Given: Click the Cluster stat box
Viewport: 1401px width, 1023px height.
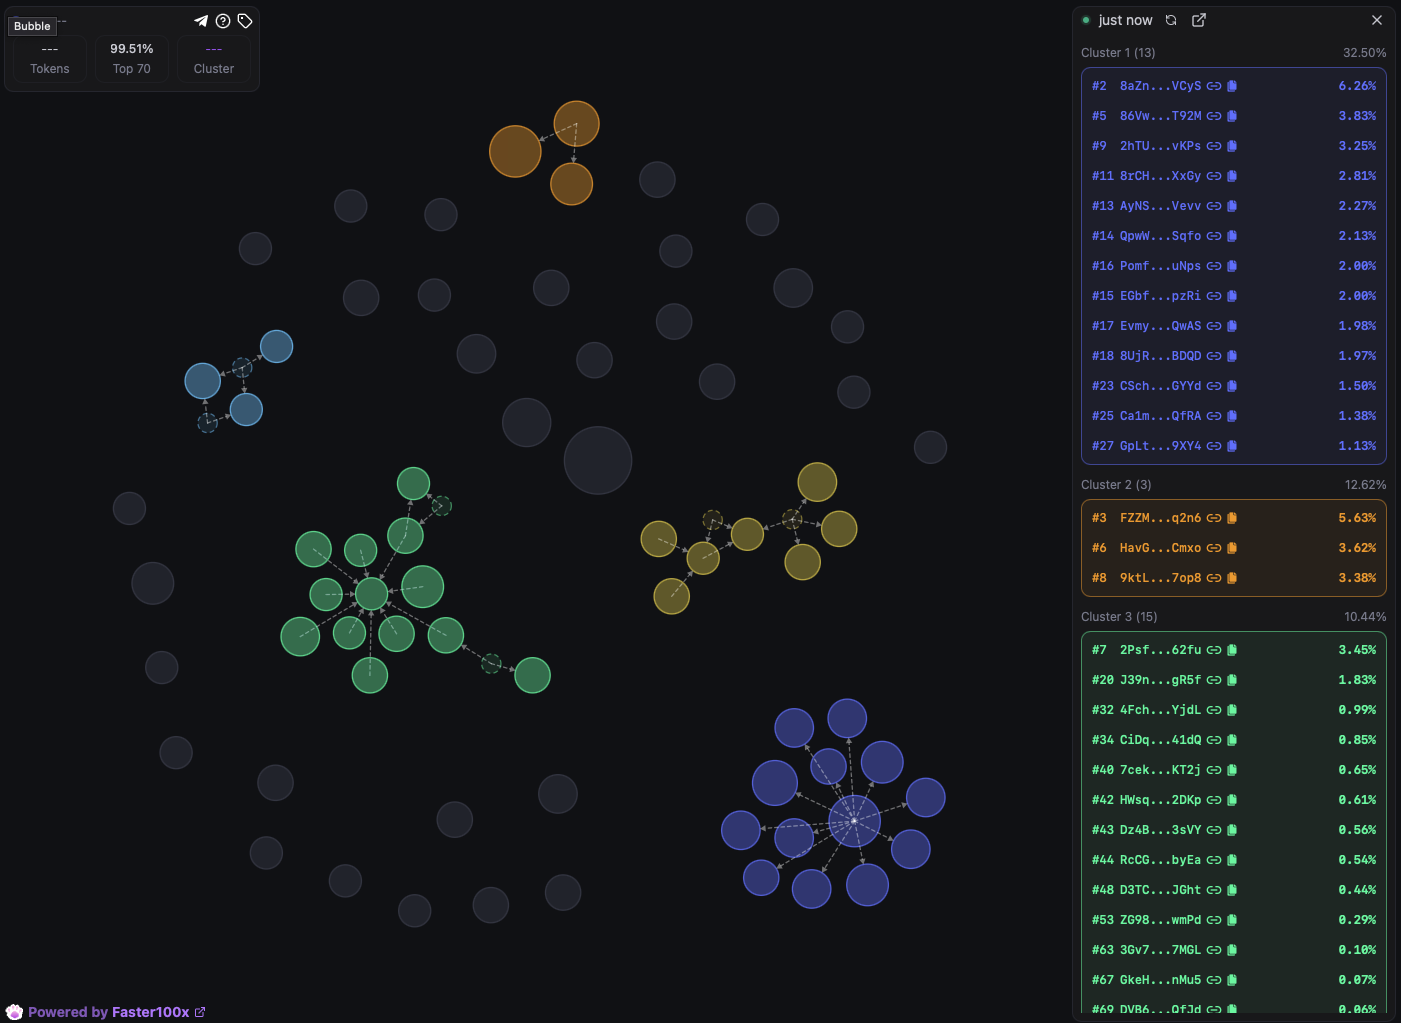Looking at the screenshot, I should pos(214,58).
